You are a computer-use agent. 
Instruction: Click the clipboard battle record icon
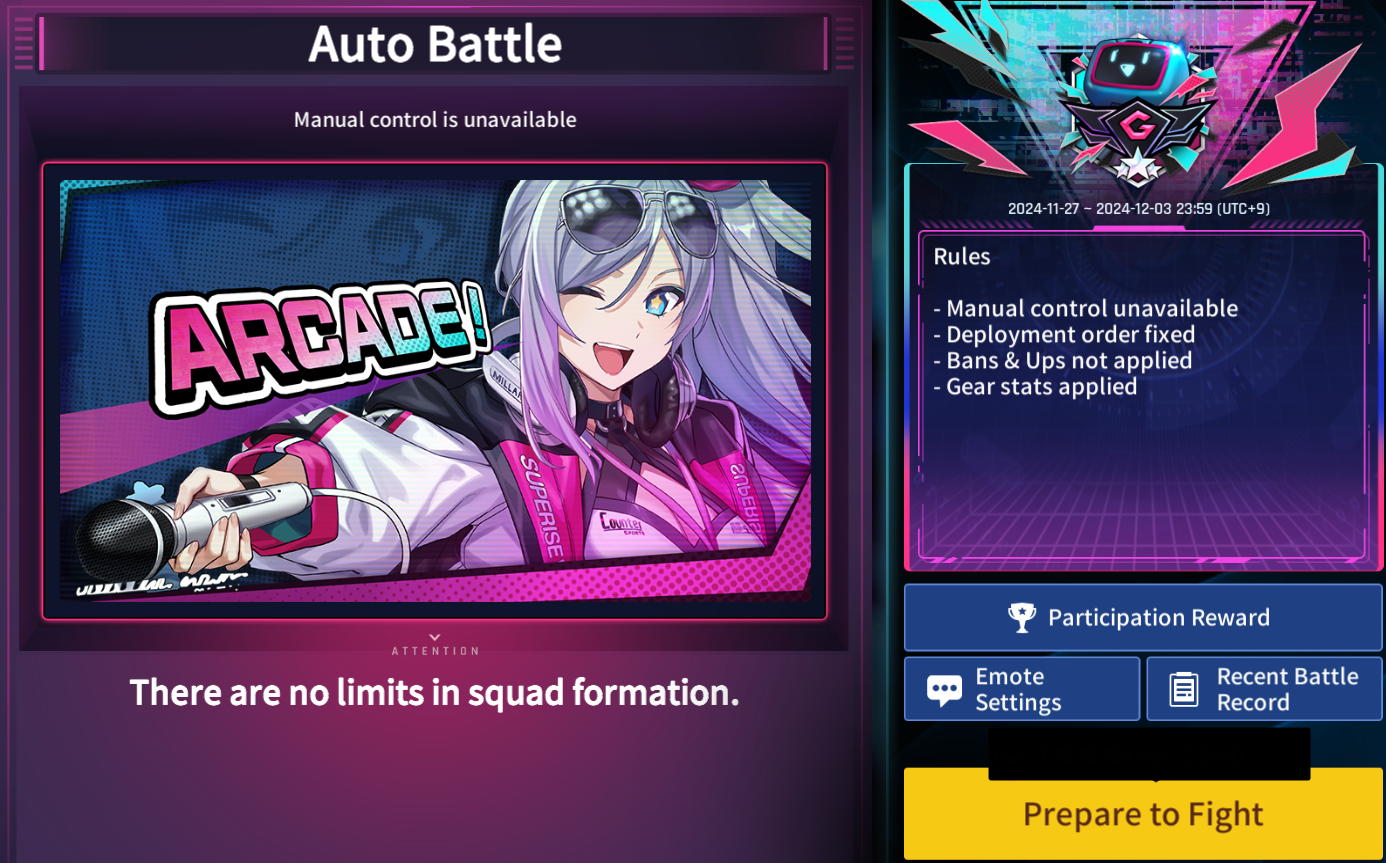[x=1184, y=689]
